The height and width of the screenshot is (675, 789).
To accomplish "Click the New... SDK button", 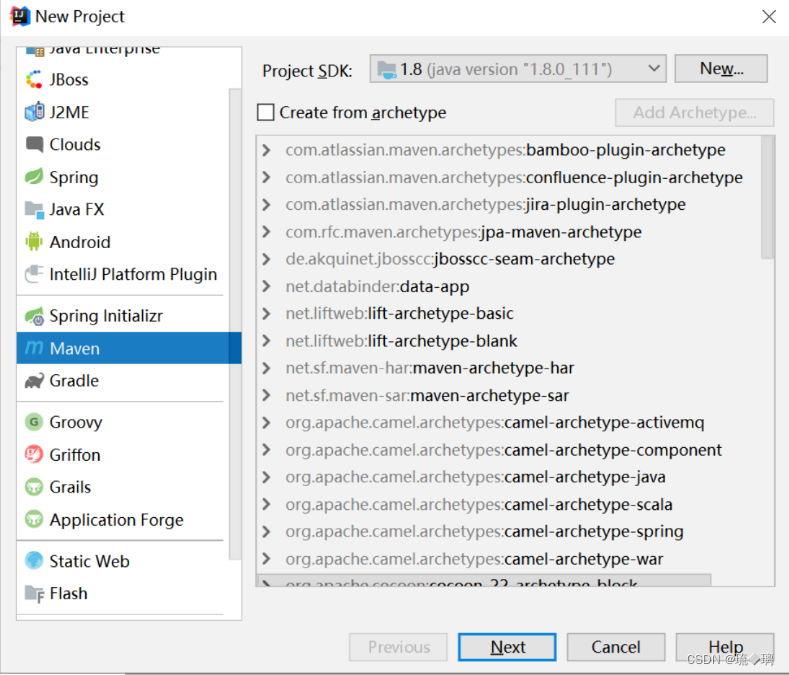I will tap(721, 68).
